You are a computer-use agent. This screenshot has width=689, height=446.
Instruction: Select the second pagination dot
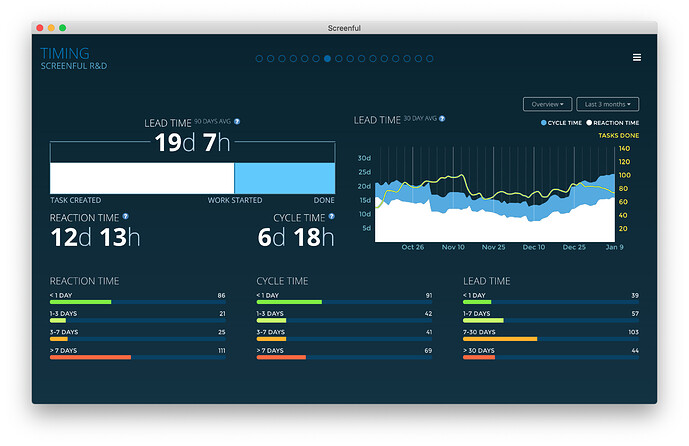271,58
